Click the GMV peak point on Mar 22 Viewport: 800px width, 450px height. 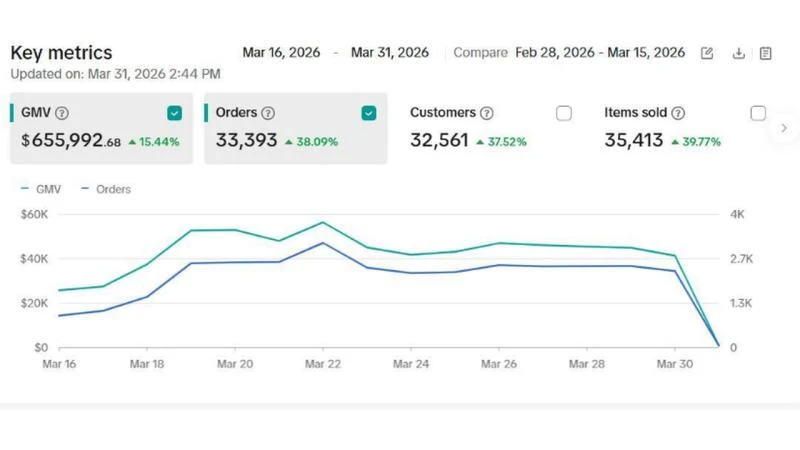[x=323, y=222]
